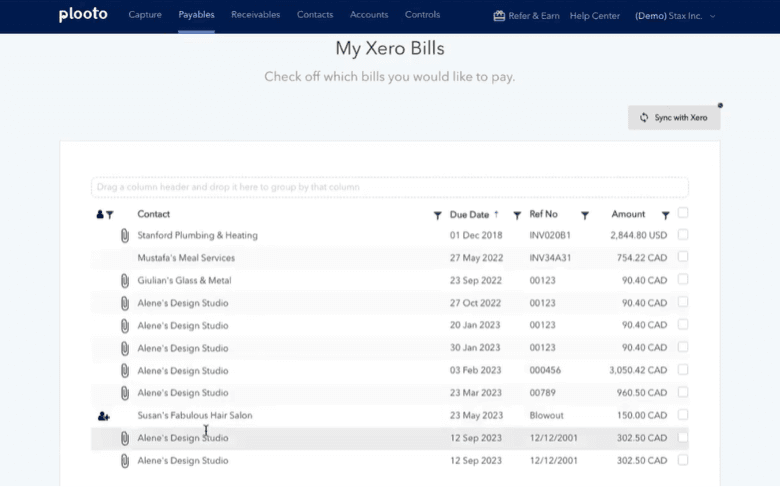Expand the (Demo) Stax Inc. account dropdown

675,16
